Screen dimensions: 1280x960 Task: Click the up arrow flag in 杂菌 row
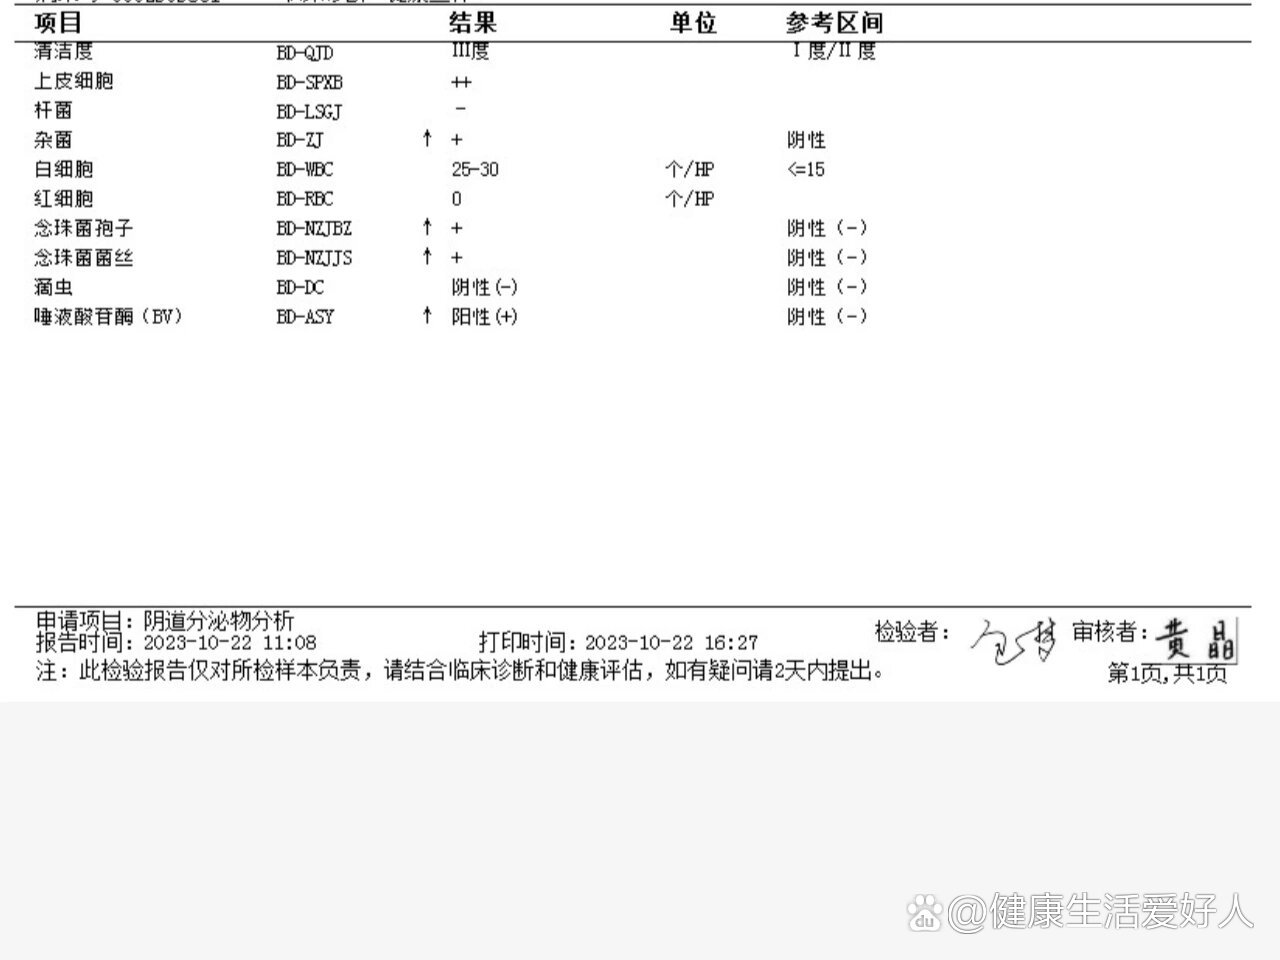(x=428, y=139)
